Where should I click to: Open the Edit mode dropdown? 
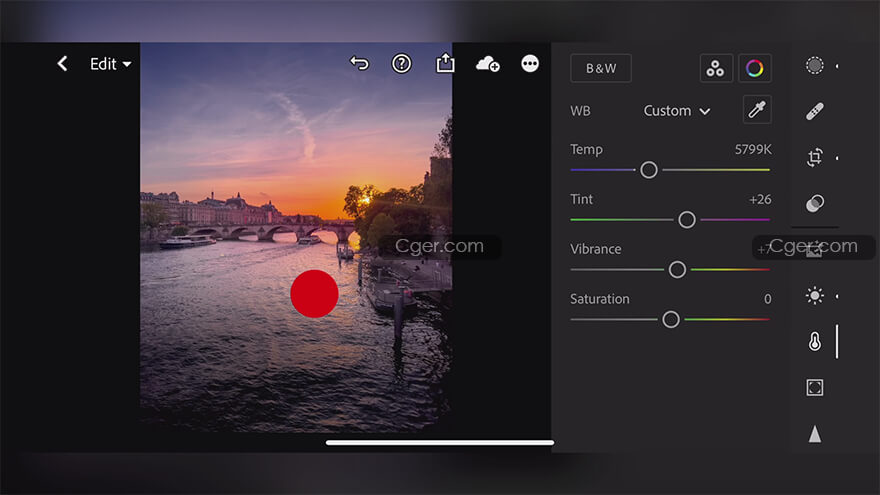[x=110, y=64]
